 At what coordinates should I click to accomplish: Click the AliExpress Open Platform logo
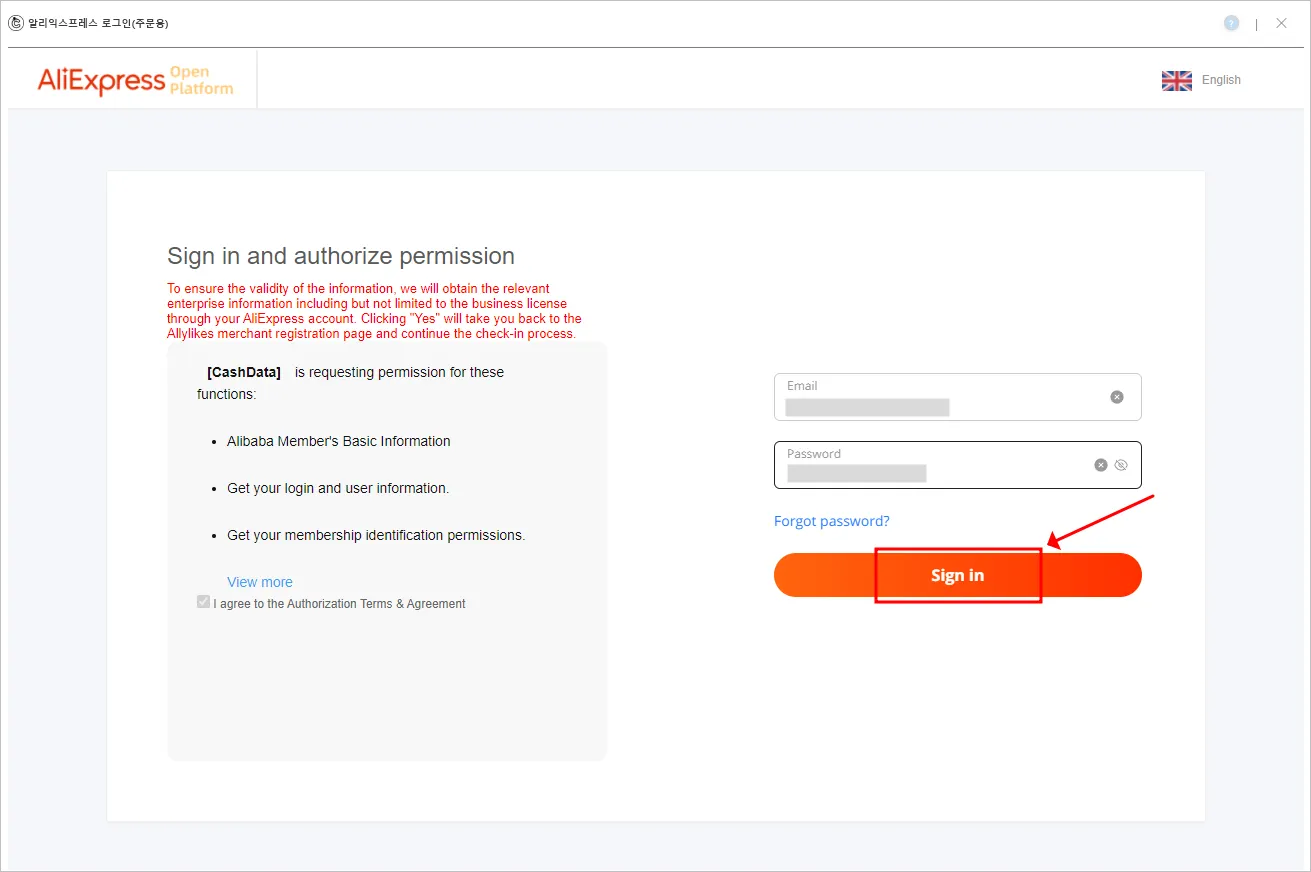[x=135, y=80]
